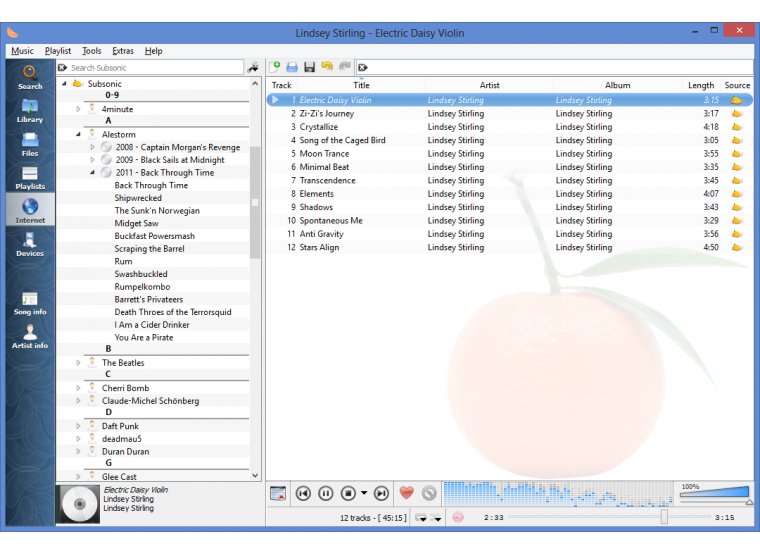
Task: Collapse the Subsonic root tree node
Action: coord(64,84)
